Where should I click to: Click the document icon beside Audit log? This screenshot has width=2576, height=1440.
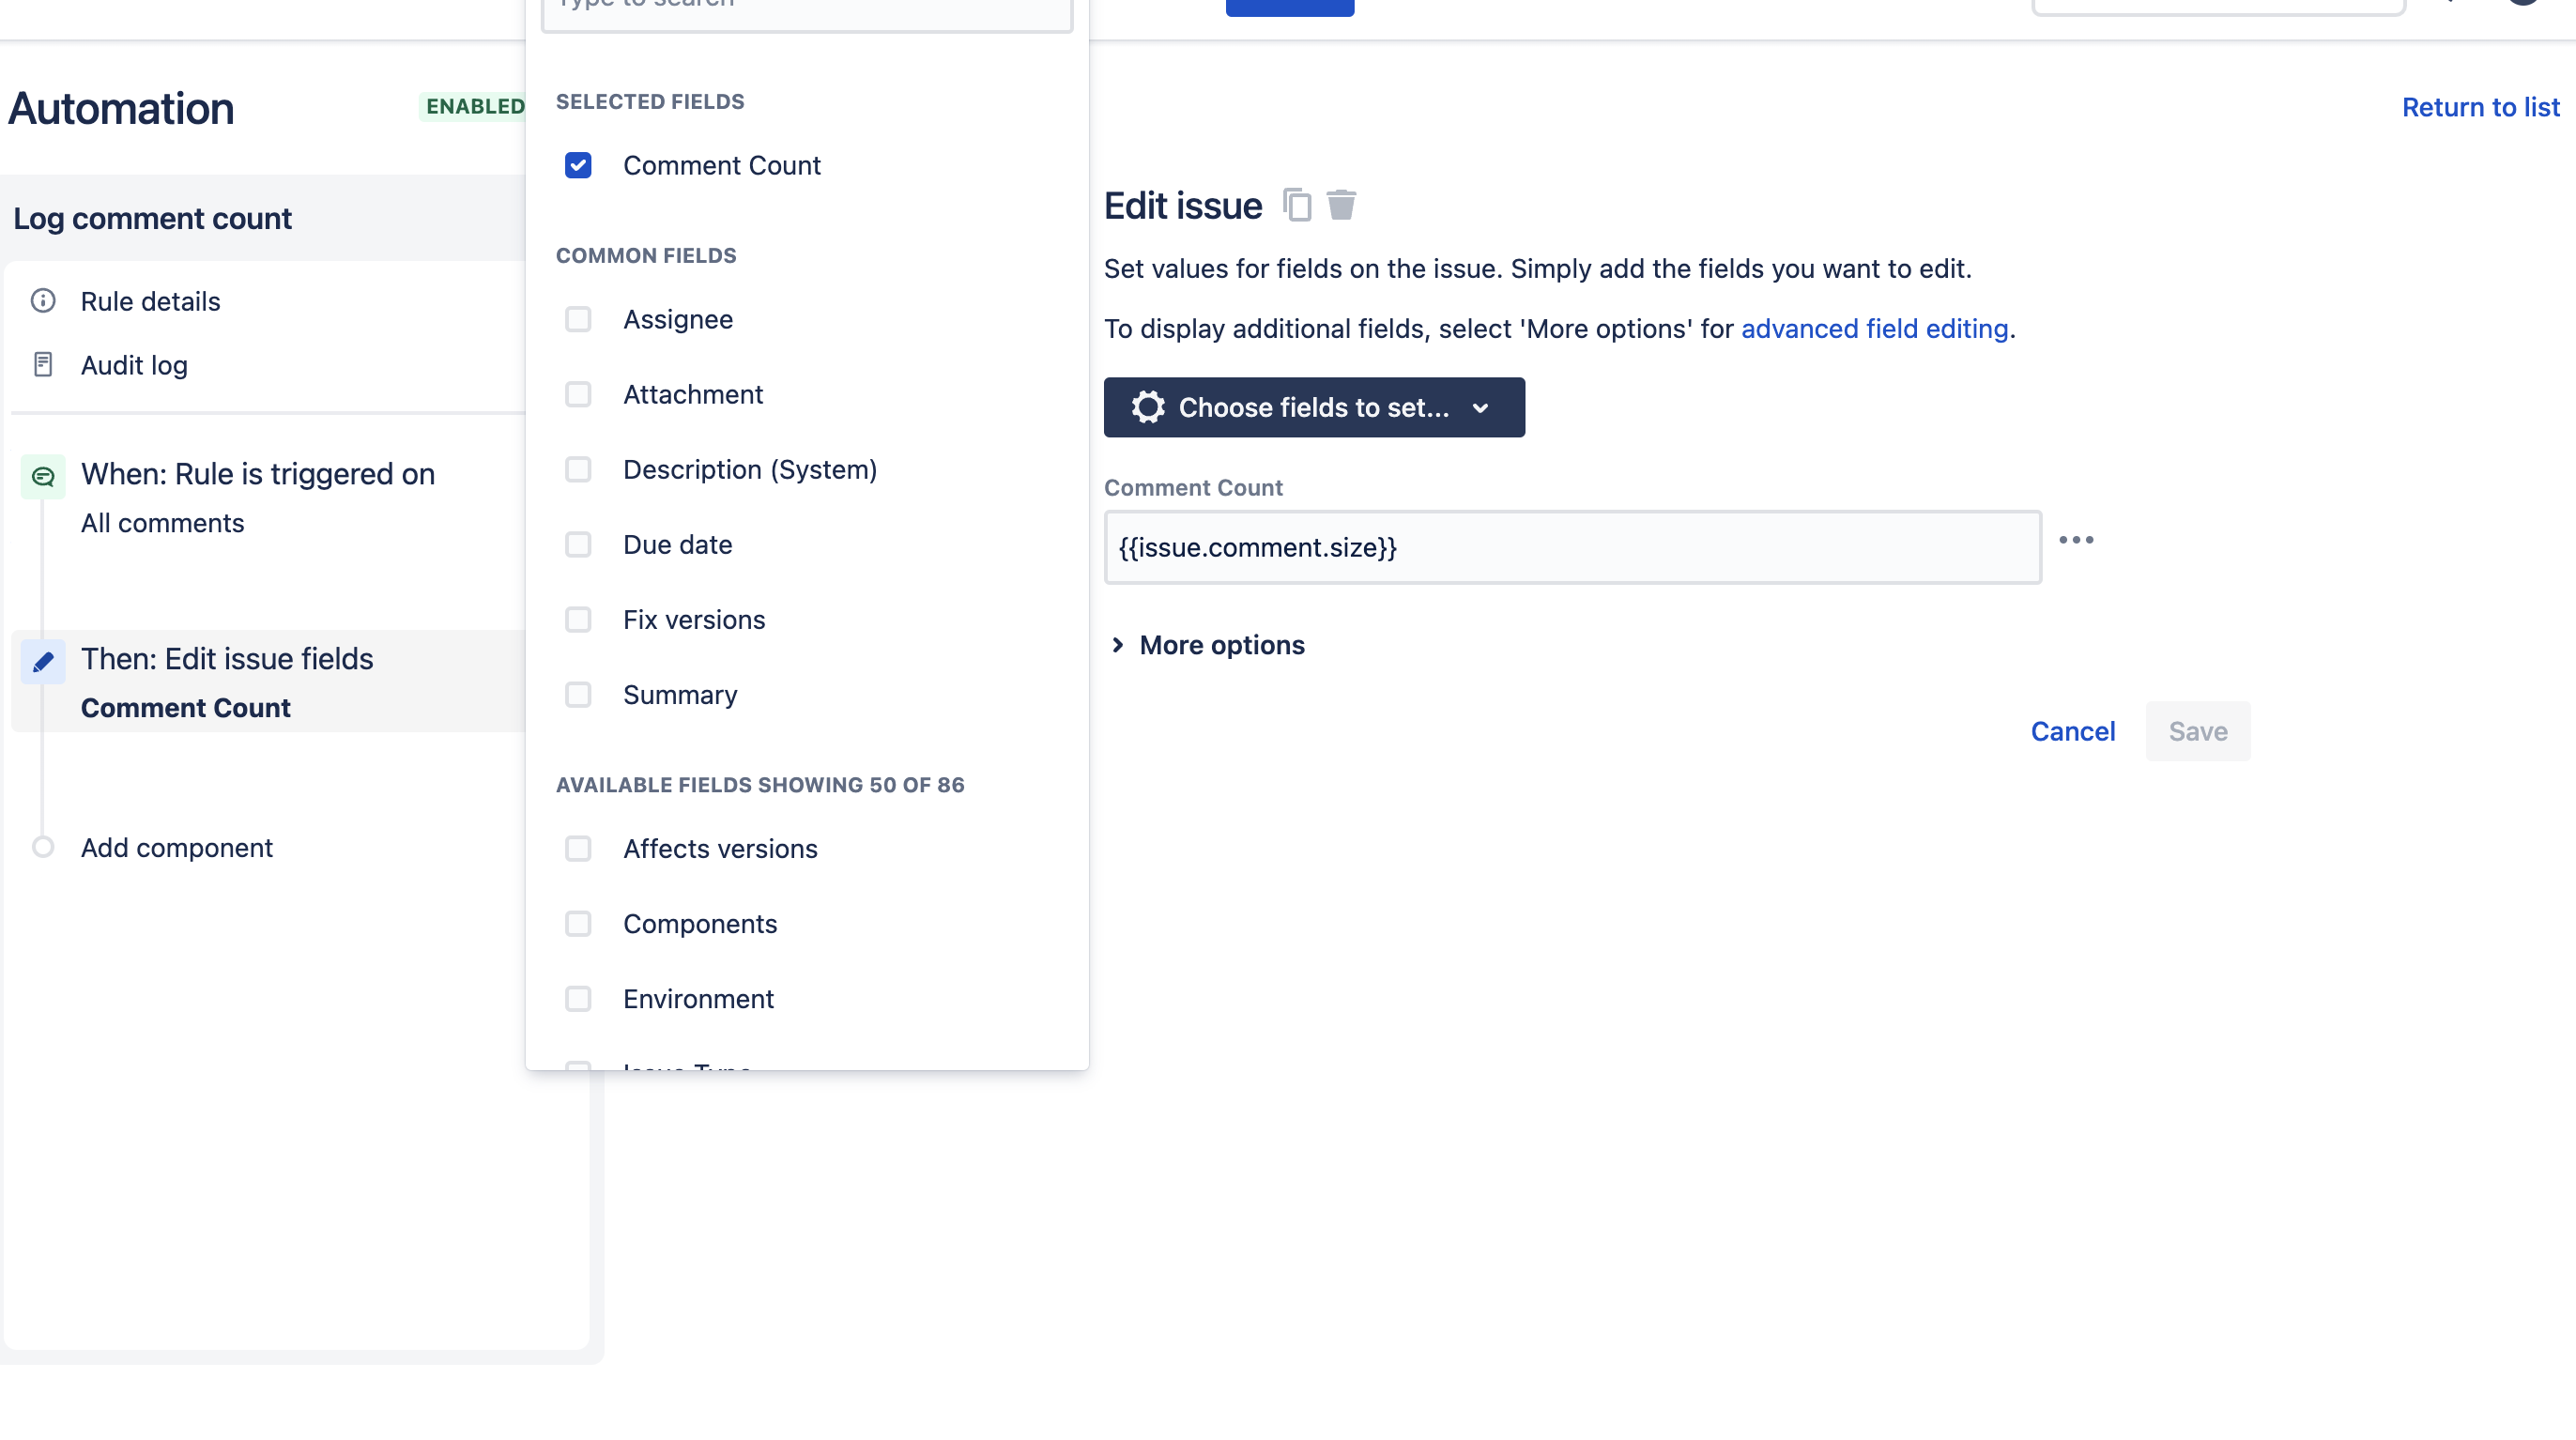coord(42,364)
